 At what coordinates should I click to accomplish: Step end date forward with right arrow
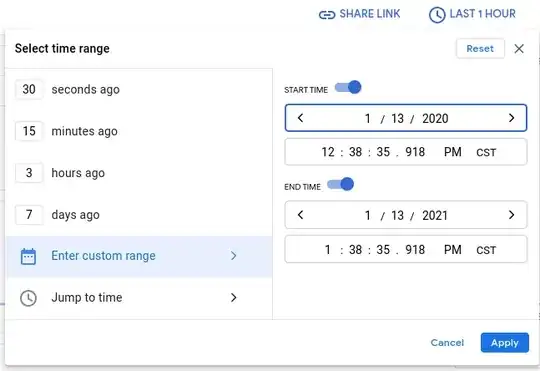511,215
